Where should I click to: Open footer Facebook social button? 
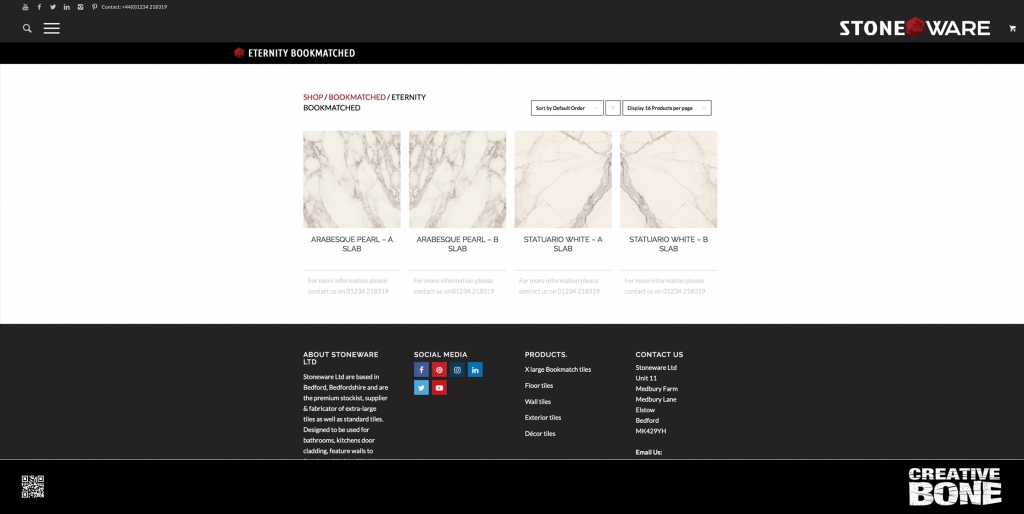(421, 370)
